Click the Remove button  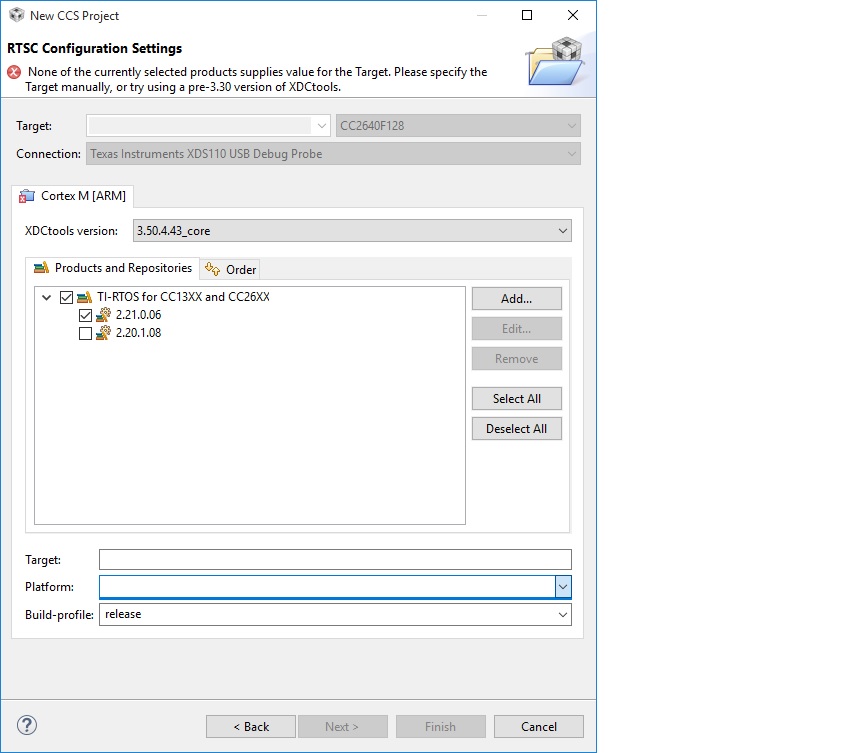(x=517, y=359)
